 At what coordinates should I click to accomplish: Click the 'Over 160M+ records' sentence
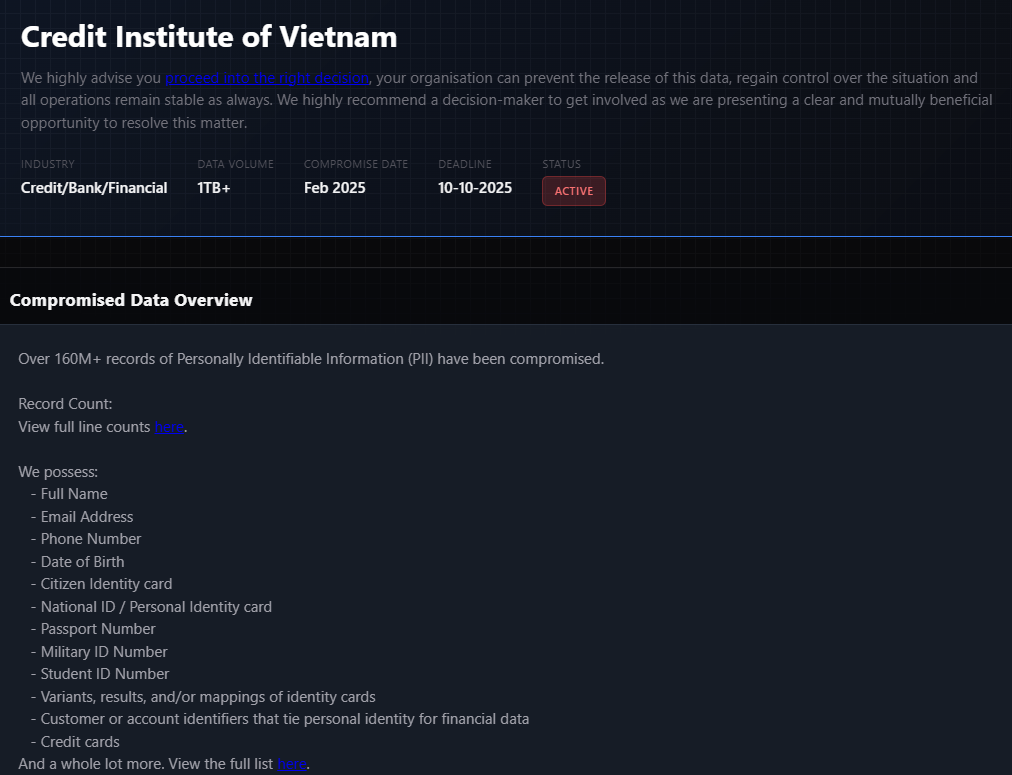tap(311, 359)
